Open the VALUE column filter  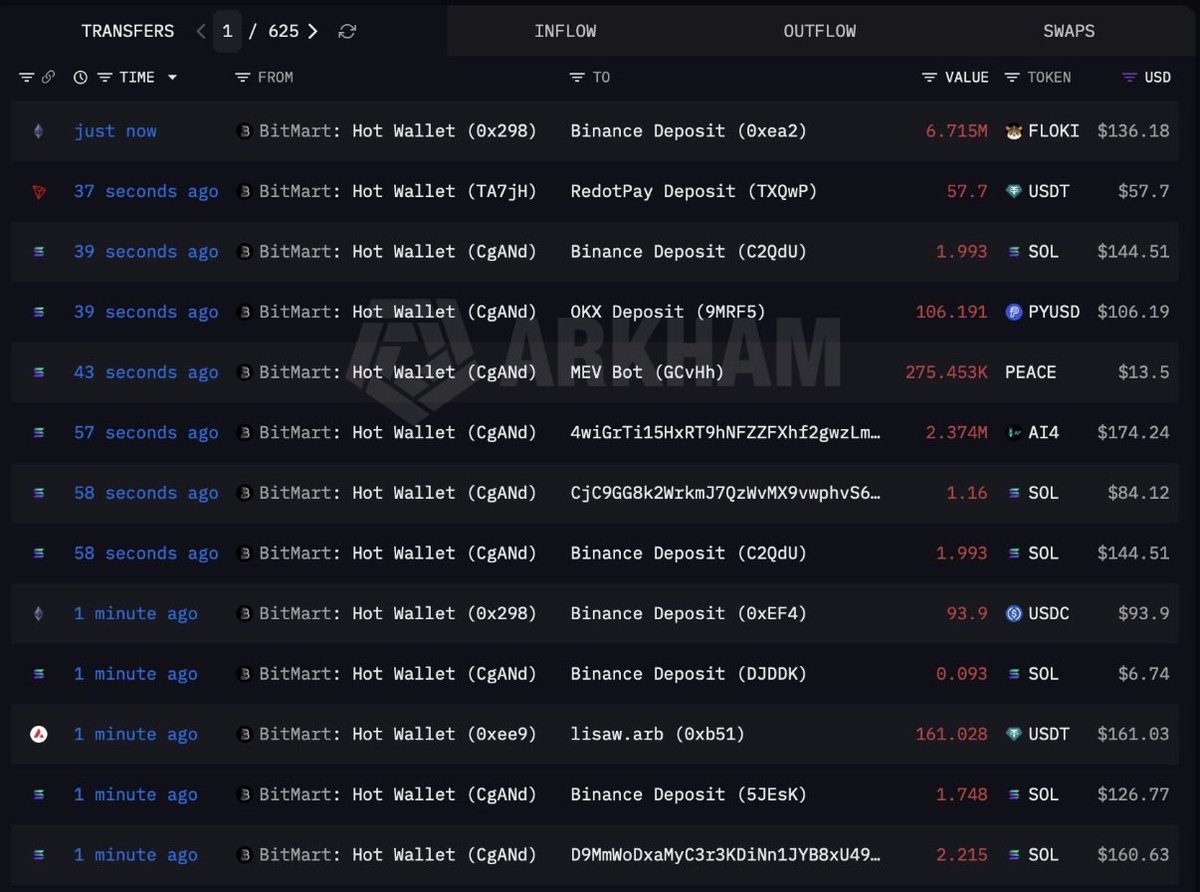tap(929, 77)
